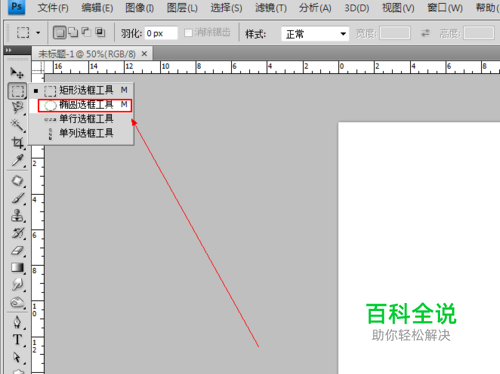500x374 pixels.
Task: Open the 滤镜(T) menu
Action: [271, 8]
